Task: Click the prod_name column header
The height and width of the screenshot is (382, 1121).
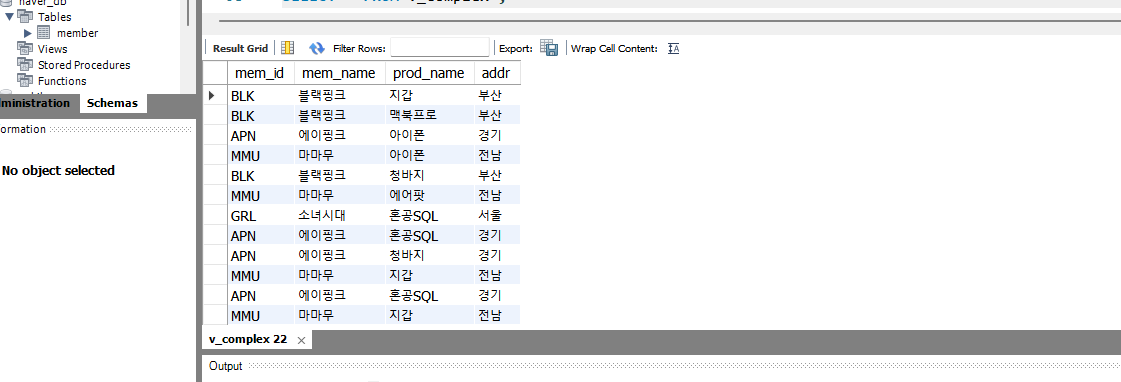Action: click(x=429, y=73)
